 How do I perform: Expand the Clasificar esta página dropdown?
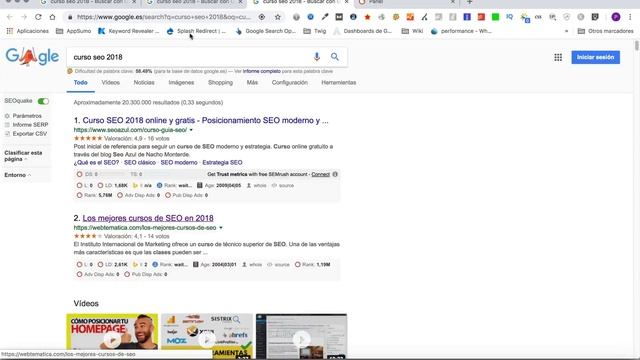(x=23, y=156)
